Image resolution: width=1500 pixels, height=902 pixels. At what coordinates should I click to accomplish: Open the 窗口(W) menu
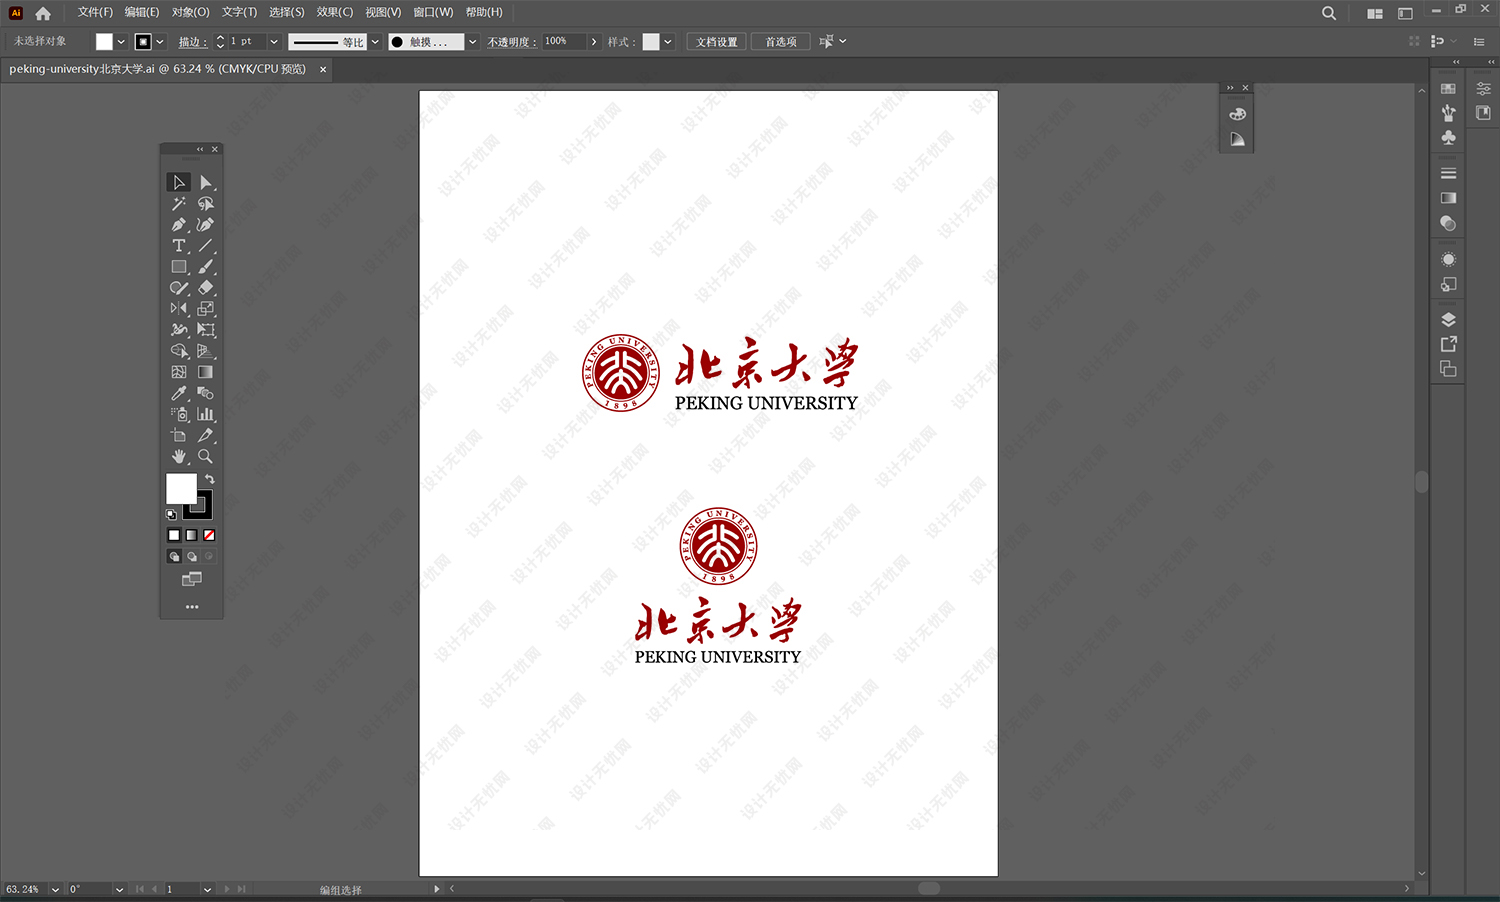[x=433, y=12]
